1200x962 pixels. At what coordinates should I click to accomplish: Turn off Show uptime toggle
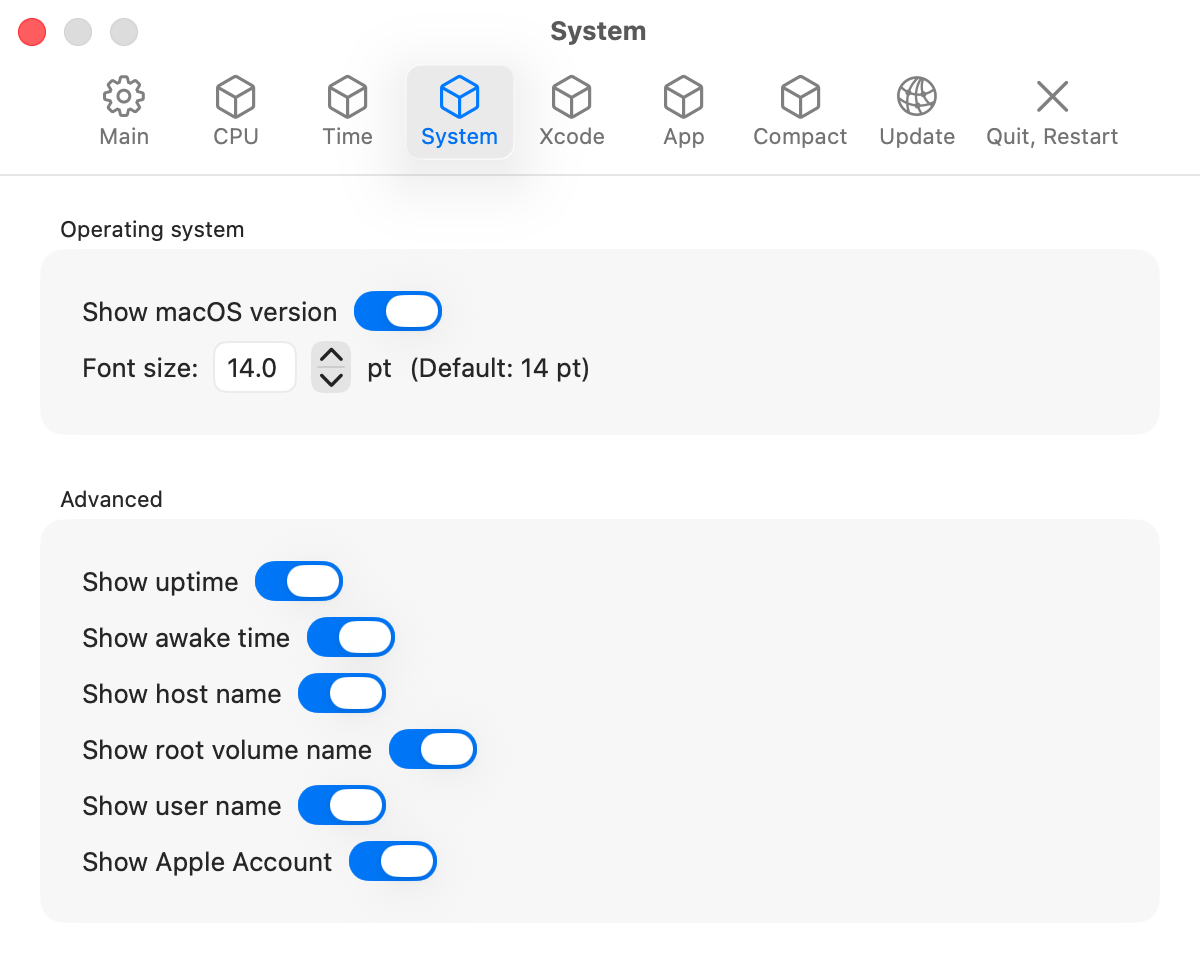(299, 582)
